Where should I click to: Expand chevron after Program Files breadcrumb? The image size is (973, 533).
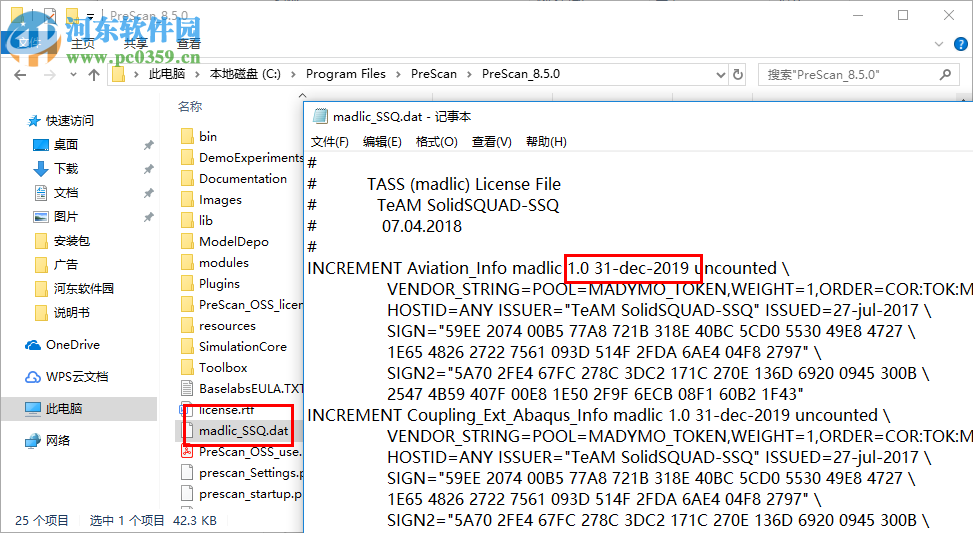398,74
